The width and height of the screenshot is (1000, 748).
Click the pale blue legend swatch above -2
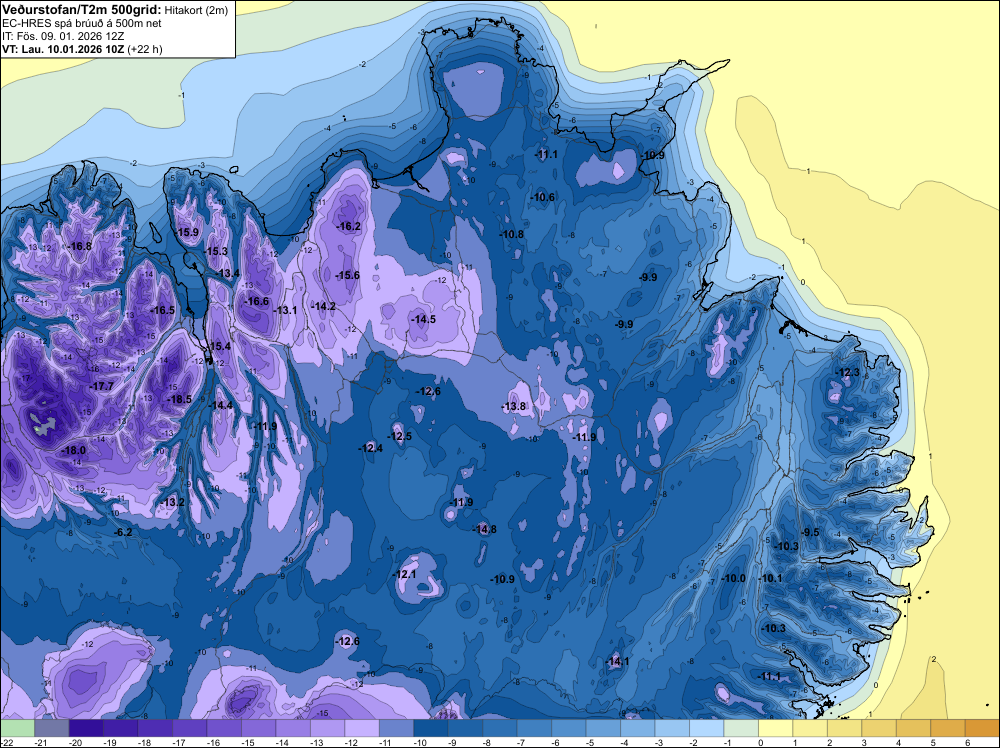pos(707,728)
